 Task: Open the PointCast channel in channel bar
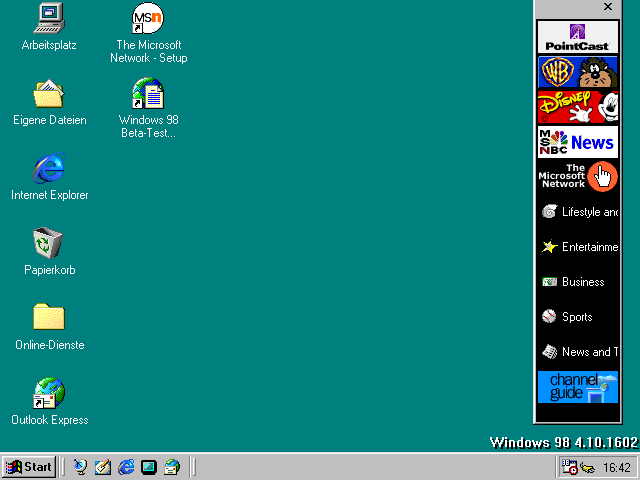577,37
